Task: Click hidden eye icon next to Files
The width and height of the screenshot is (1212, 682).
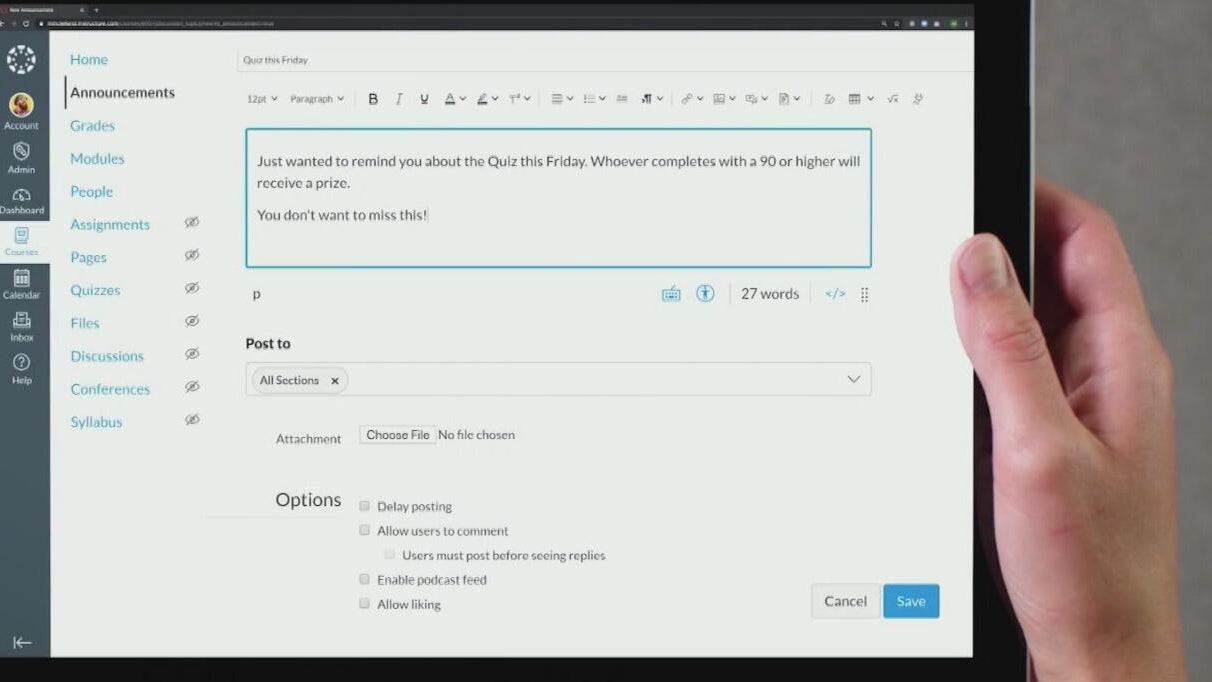Action: pos(192,321)
